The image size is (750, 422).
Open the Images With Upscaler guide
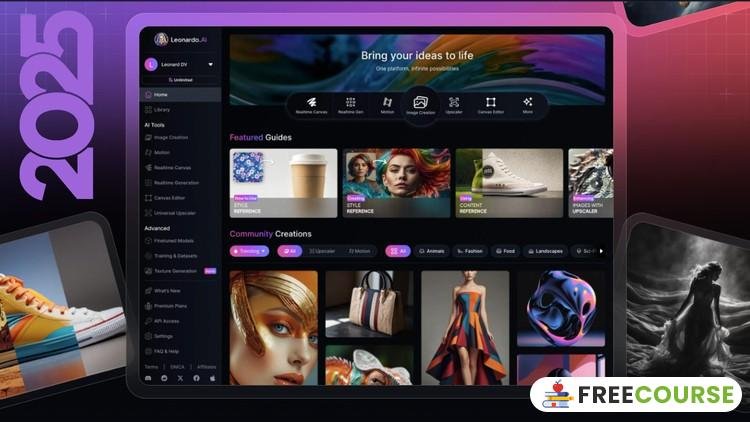591,183
